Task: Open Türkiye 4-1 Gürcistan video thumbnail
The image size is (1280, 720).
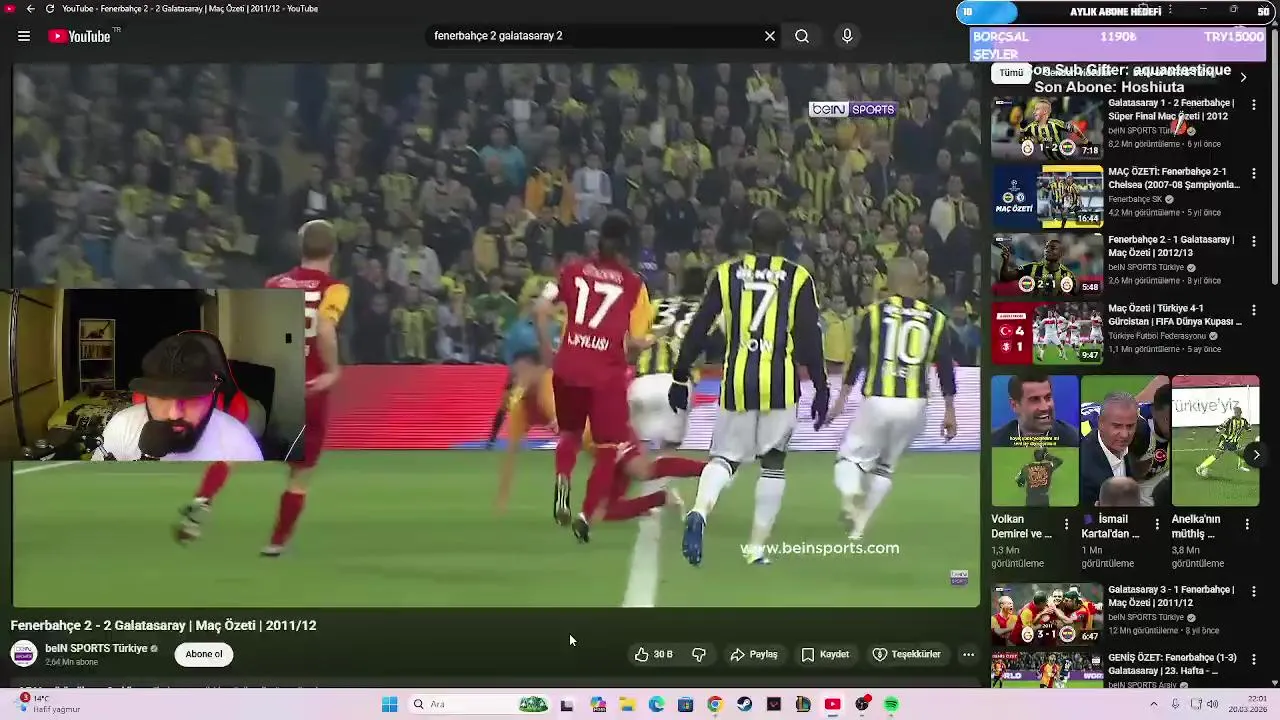Action: [x=1047, y=332]
